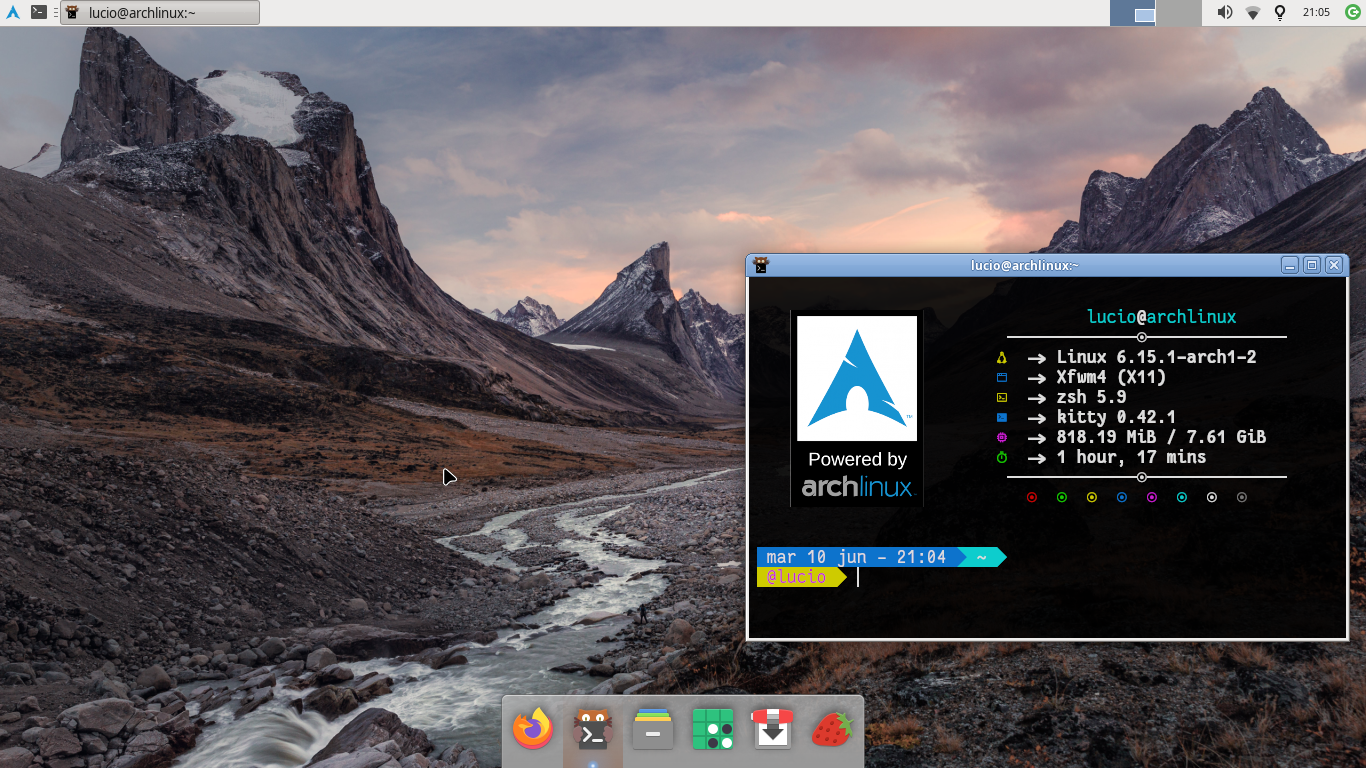The width and height of the screenshot is (1366, 768).
Task: Click the green color dot
Action: (x=1062, y=497)
